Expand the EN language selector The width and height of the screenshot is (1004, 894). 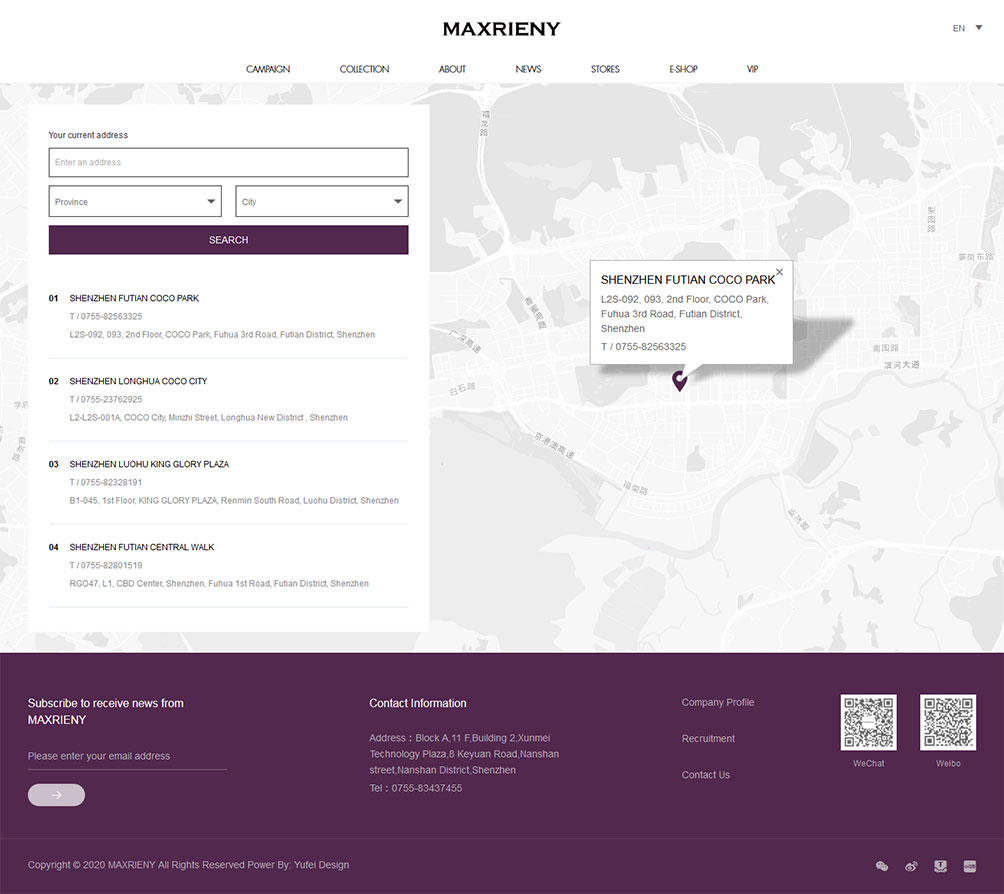click(966, 28)
